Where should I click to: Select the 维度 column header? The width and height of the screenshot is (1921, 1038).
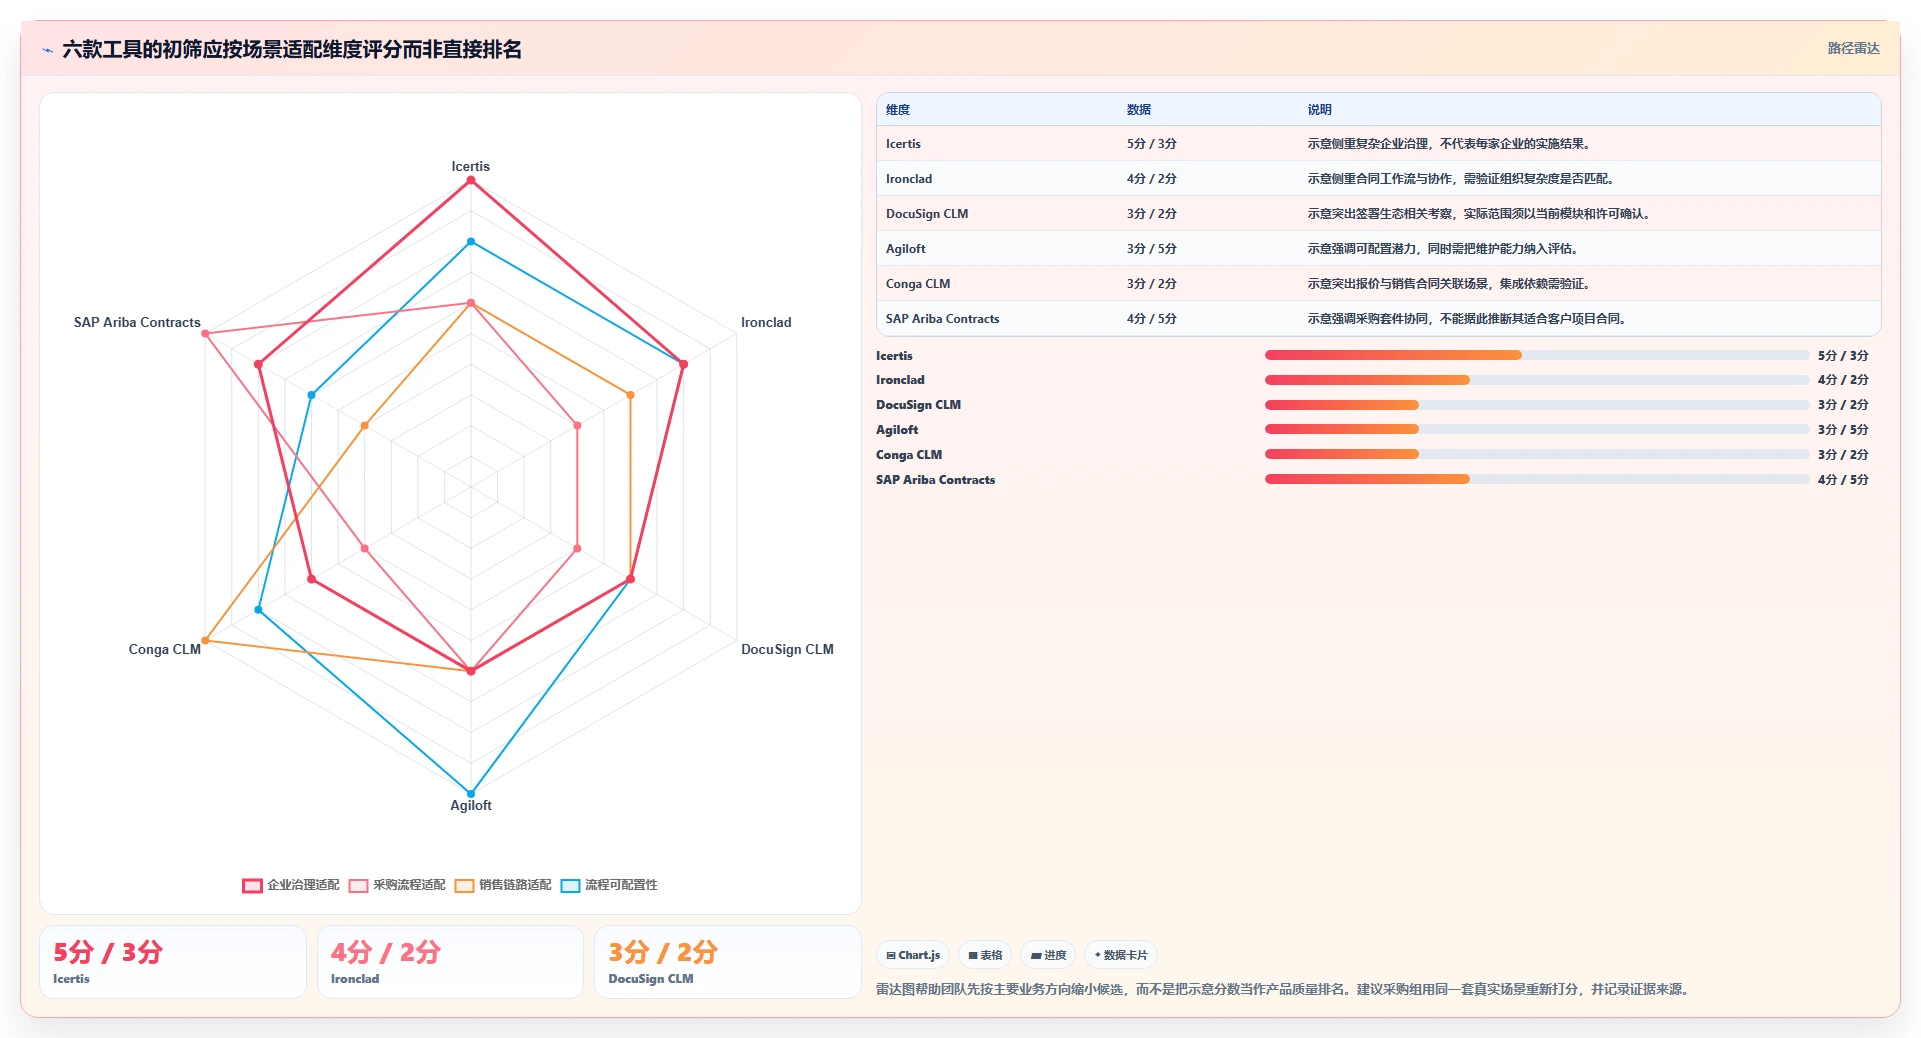pos(898,110)
